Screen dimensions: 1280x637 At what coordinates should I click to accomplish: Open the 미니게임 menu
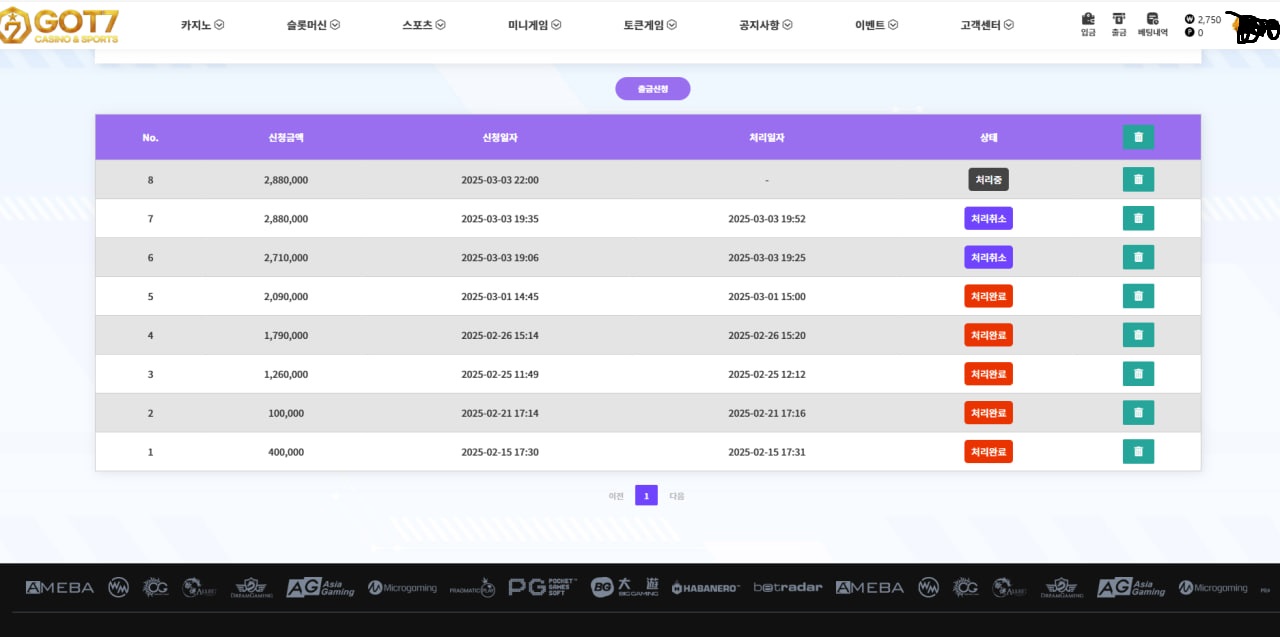tap(534, 25)
